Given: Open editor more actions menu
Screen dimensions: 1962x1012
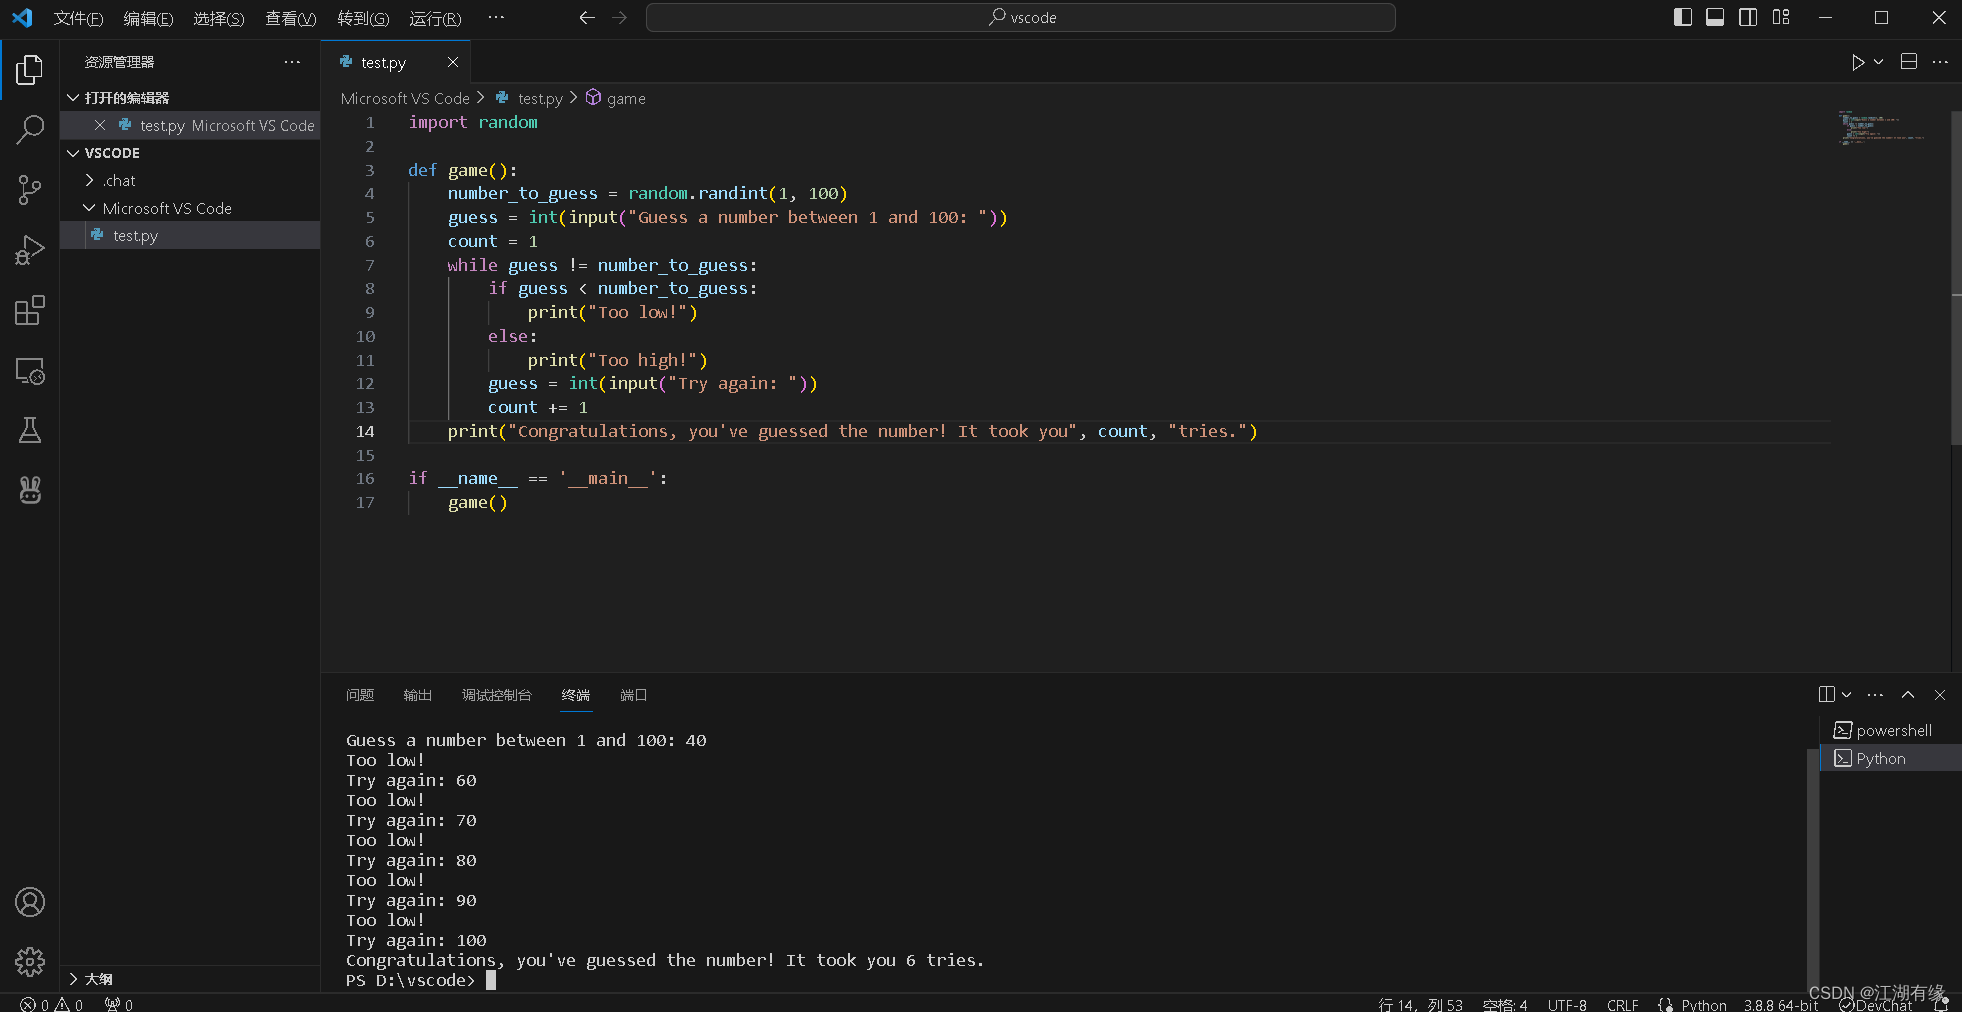Looking at the screenshot, I should click(1940, 62).
